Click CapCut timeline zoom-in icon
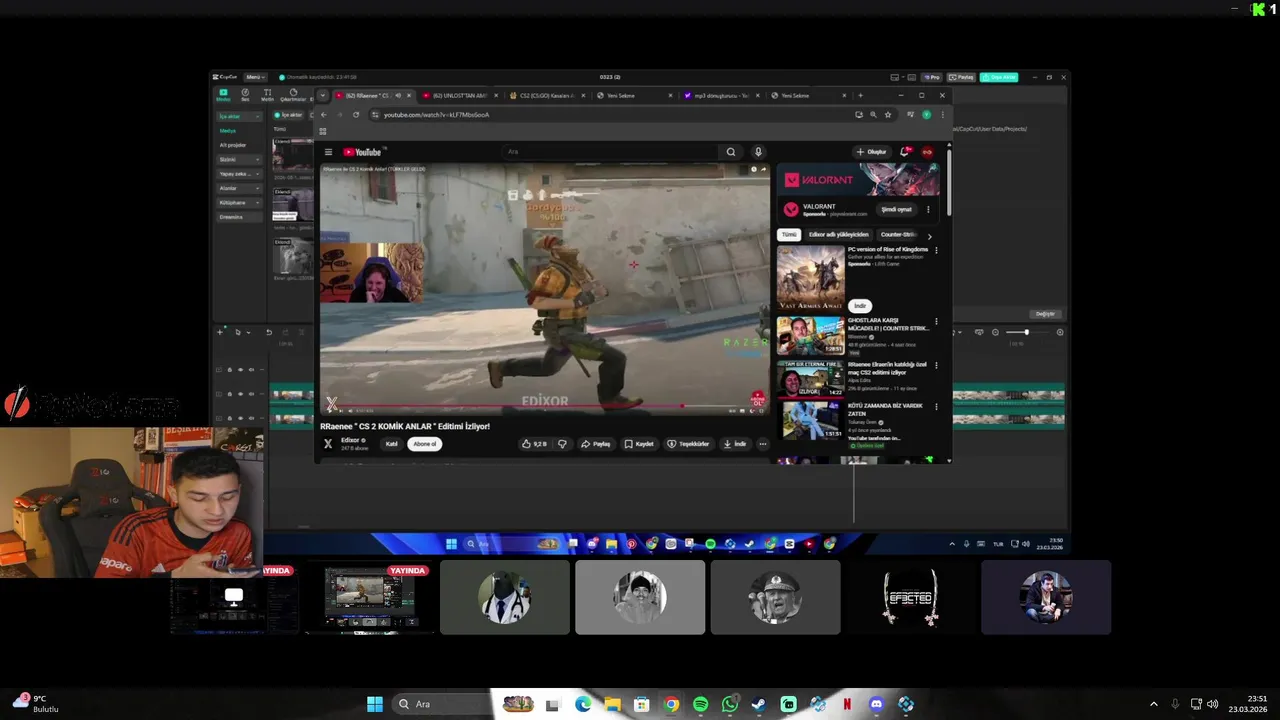This screenshot has width=1280, height=720. (x=1060, y=332)
